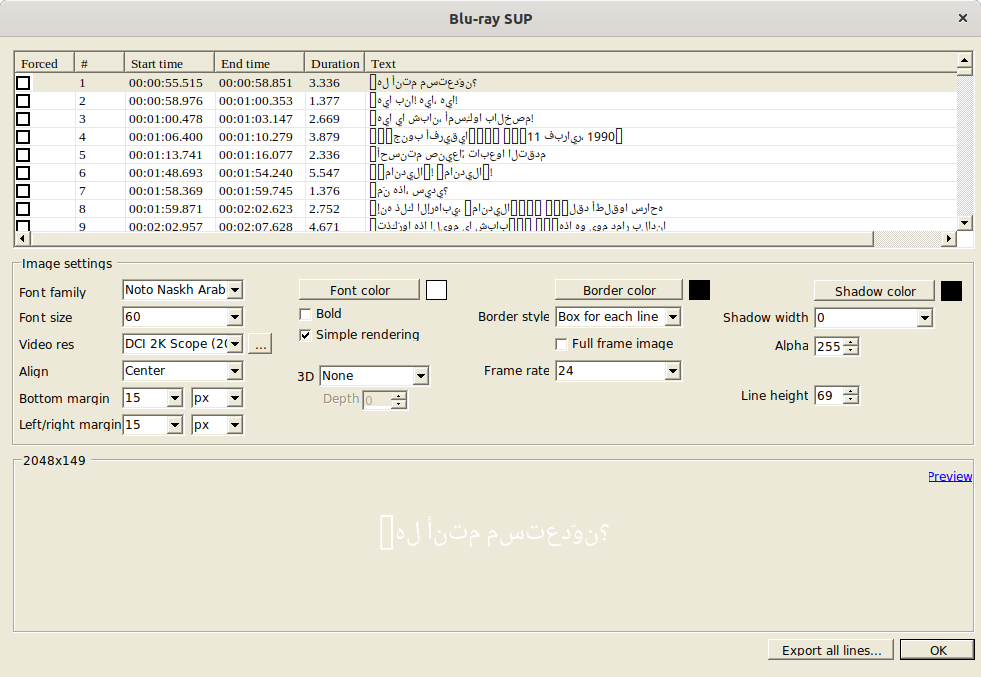981x677 pixels.
Task: Click the Duration column header
Action: (334, 64)
